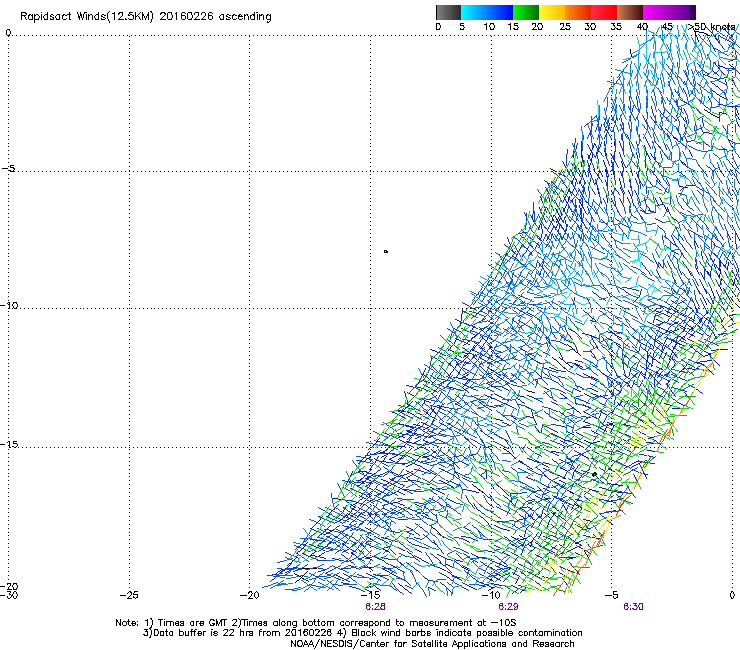Click the gray 0–5 knots legend swatch
The width and height of the screenshot is (740, 650).
click(x=448, y=12)
